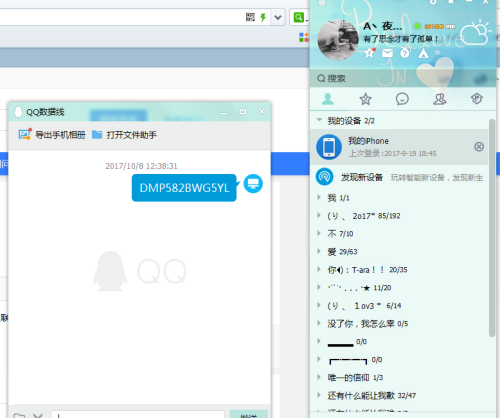Expand the 1ov3 6/14 group
The width and height of the screenshot is (500, 418).
click(x=319, y=305)
